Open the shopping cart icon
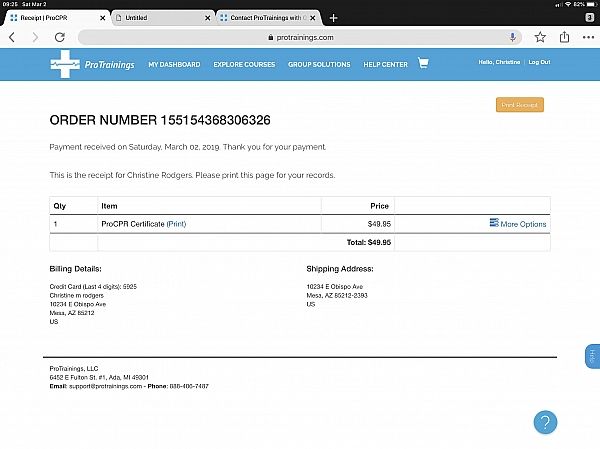 pyautogui.click(x=423, y=63)
